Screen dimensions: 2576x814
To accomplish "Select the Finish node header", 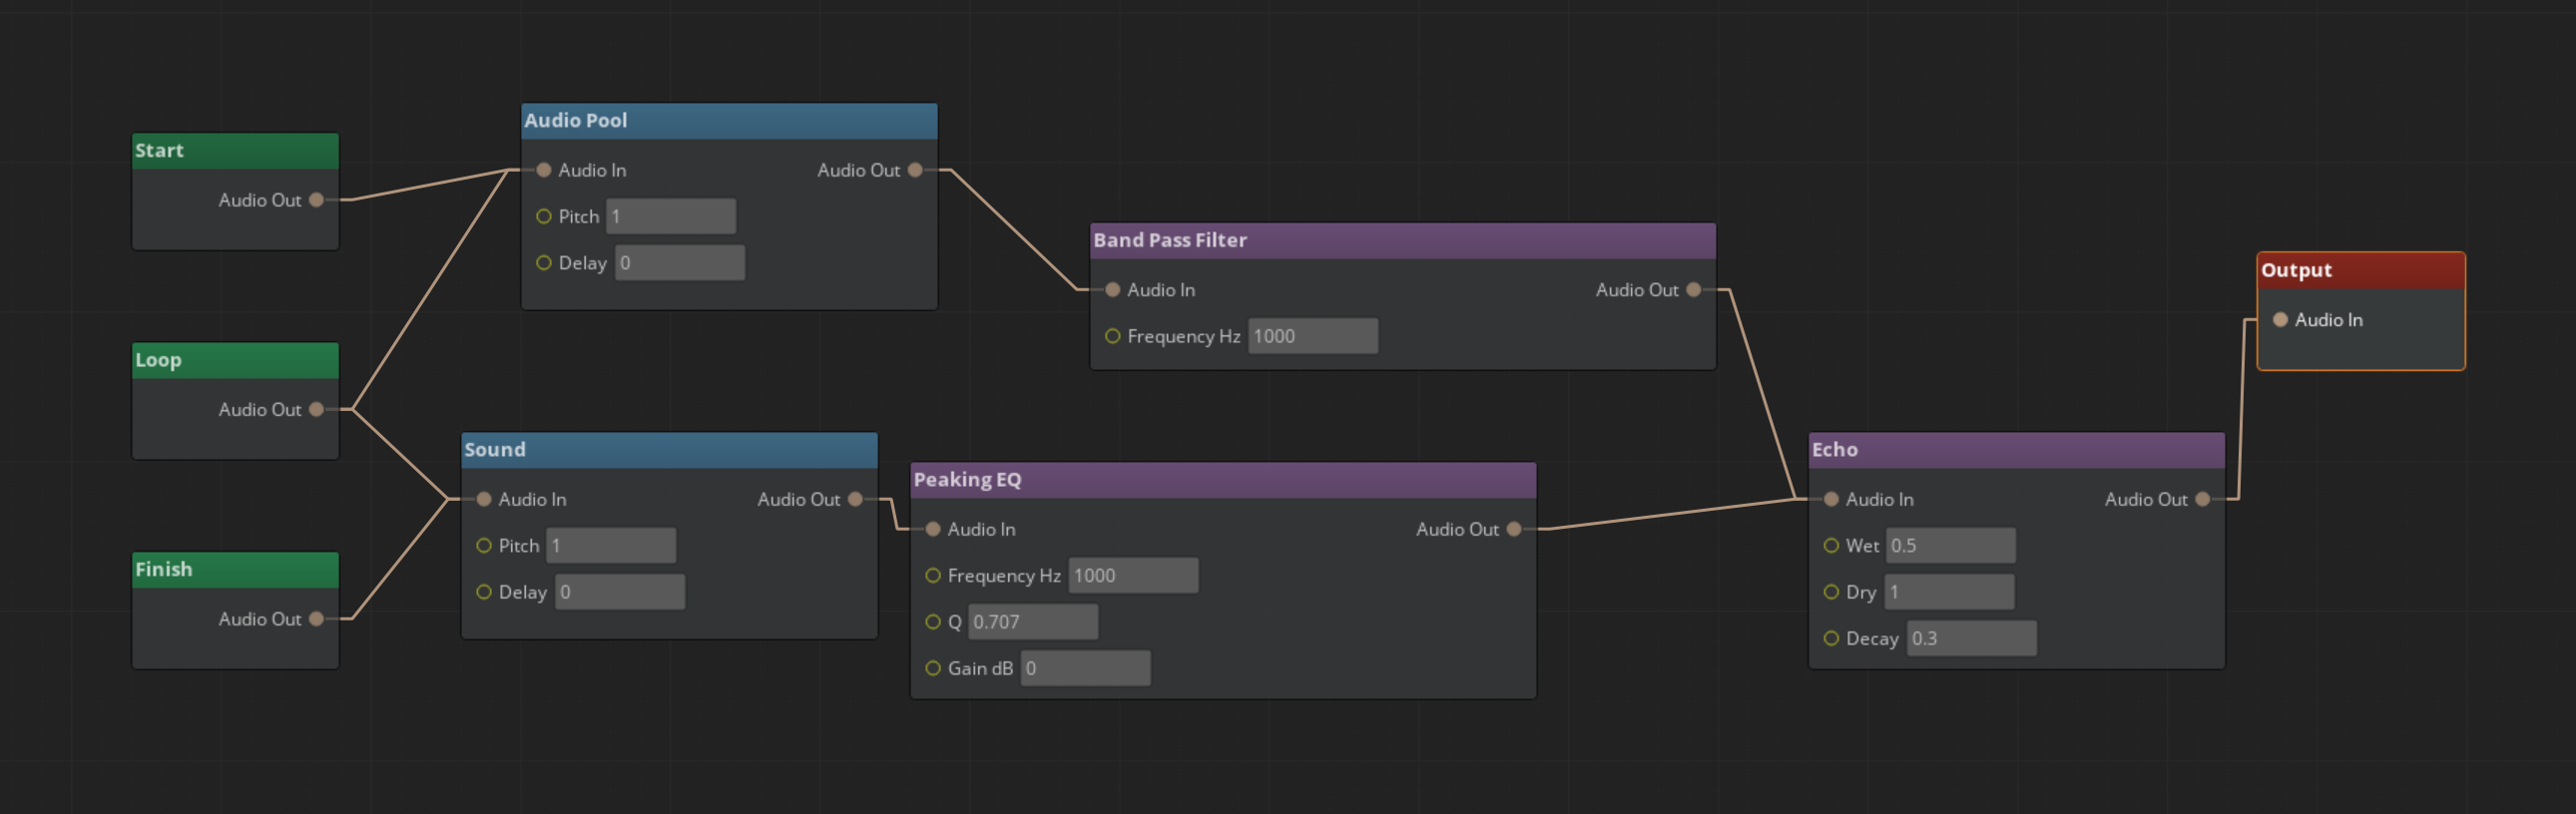I will [x=235, y=570].
